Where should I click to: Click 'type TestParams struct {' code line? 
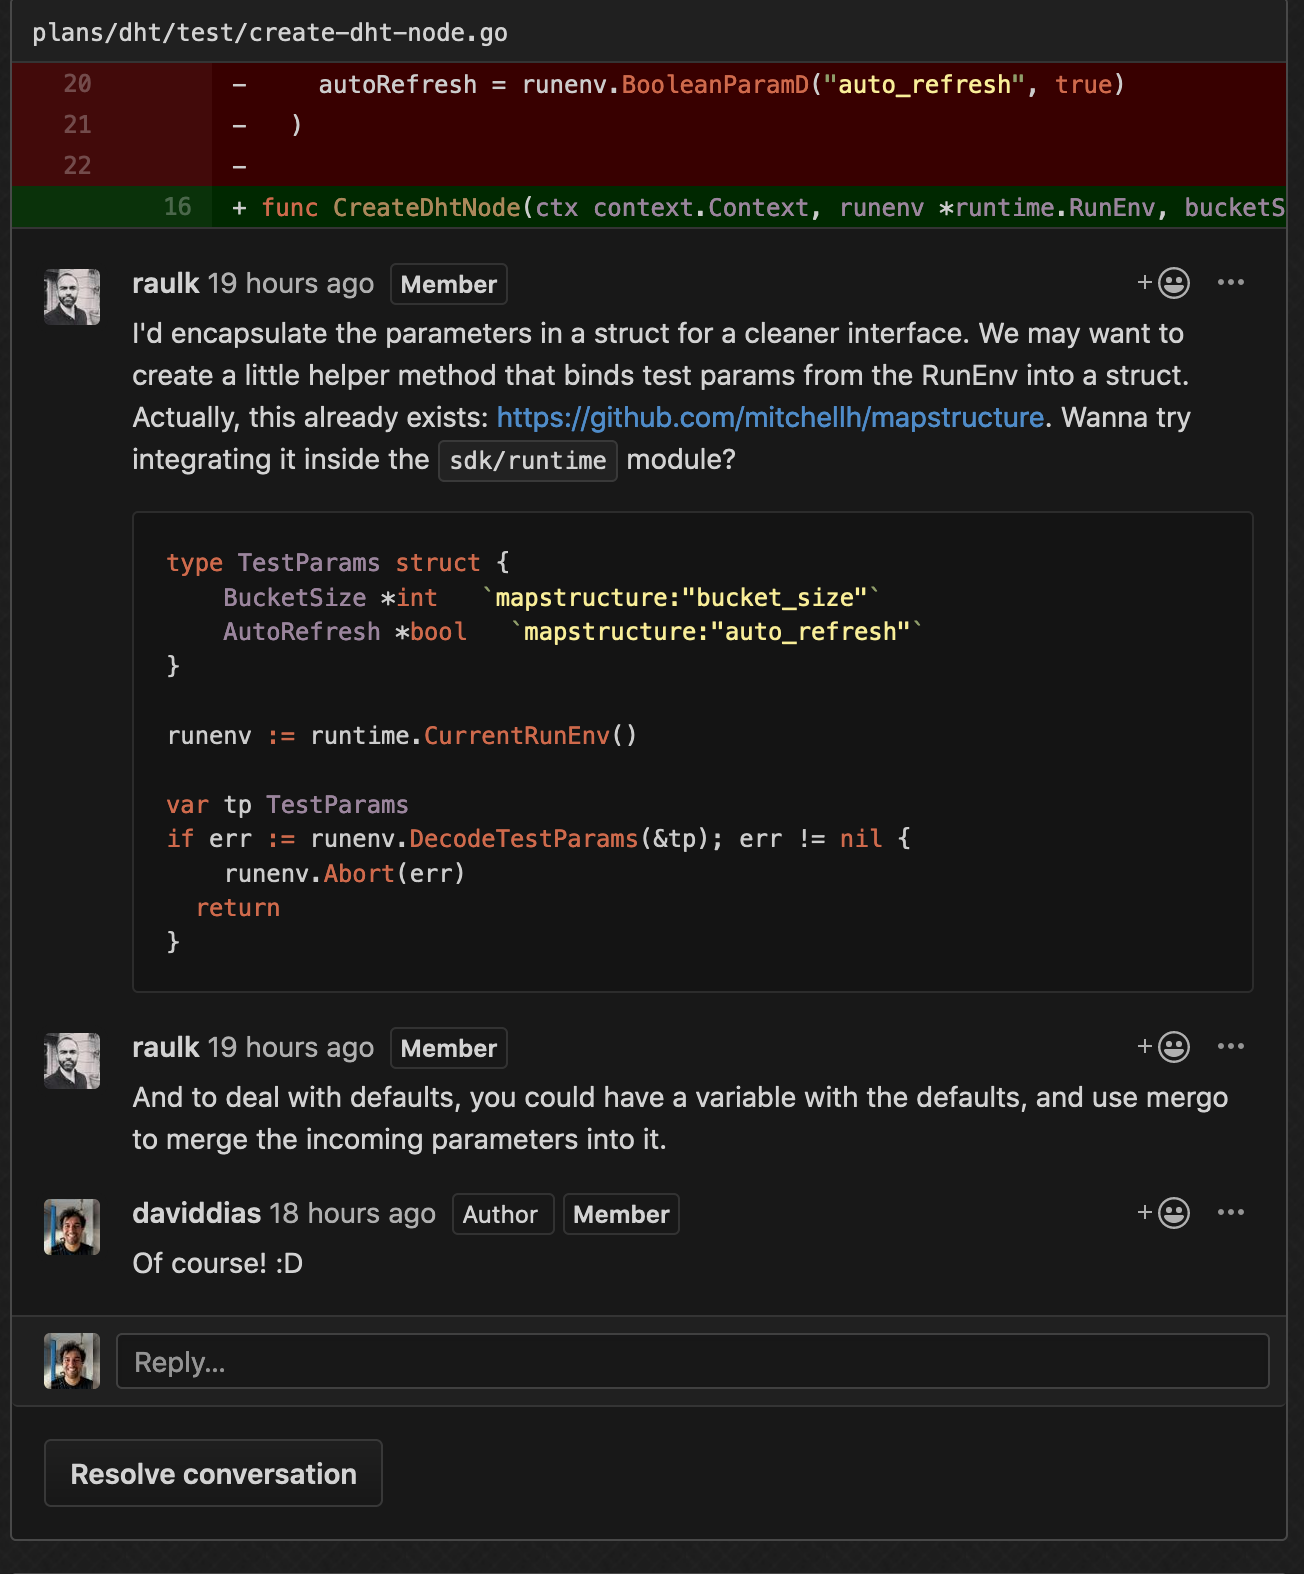pyautogui.click(x=338, y=563)
